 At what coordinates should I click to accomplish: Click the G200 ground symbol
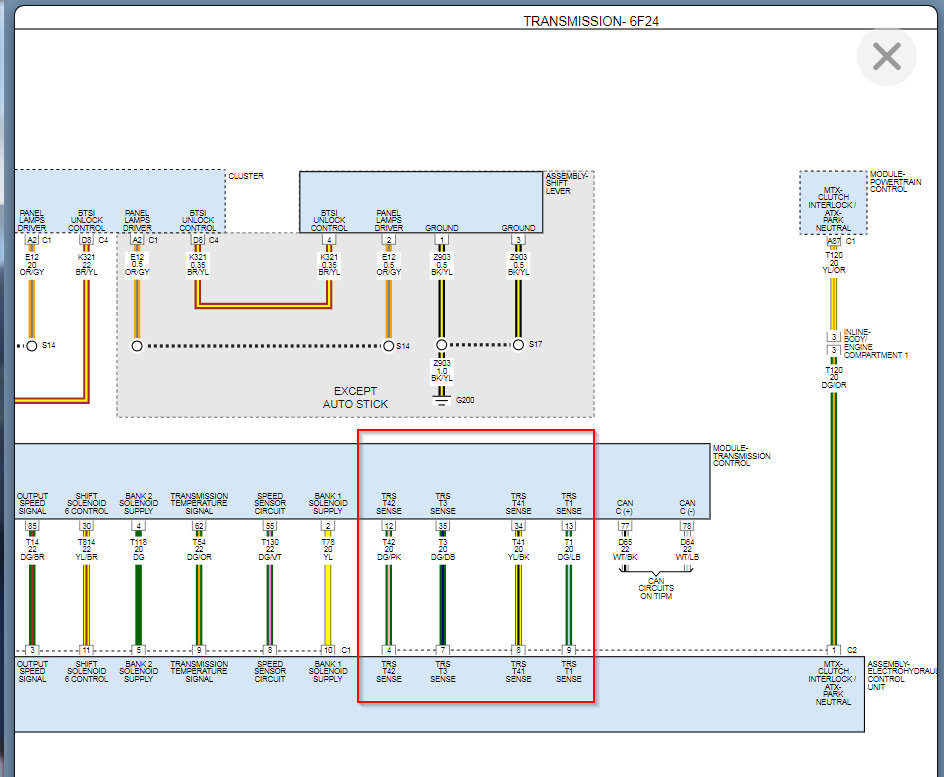[x=441, y=400]
